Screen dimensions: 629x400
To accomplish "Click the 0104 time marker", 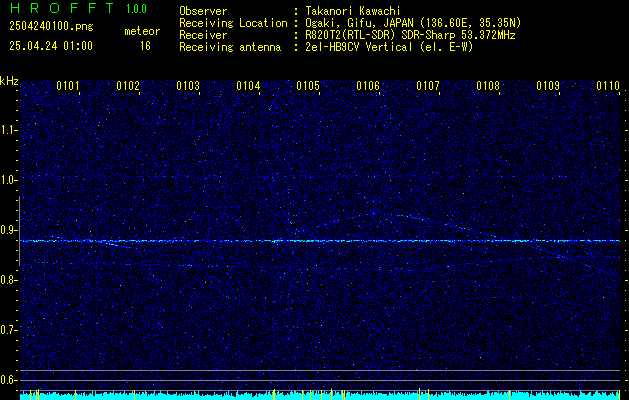I will [x=248, y=86].
